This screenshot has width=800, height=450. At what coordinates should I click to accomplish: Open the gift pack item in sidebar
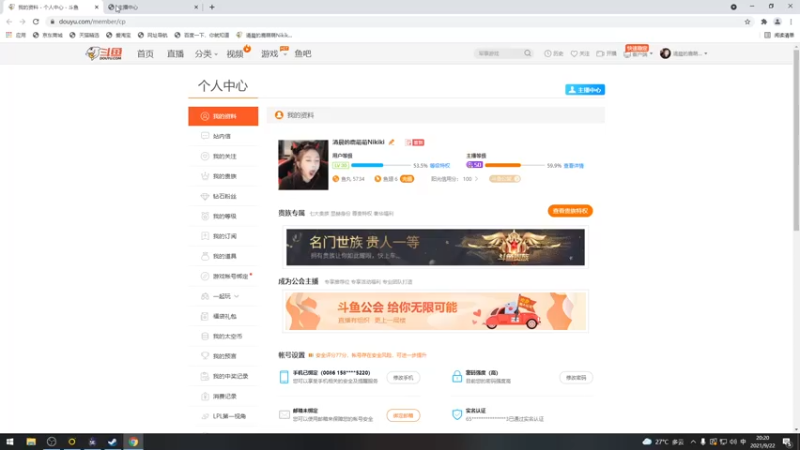pos(223,316)
